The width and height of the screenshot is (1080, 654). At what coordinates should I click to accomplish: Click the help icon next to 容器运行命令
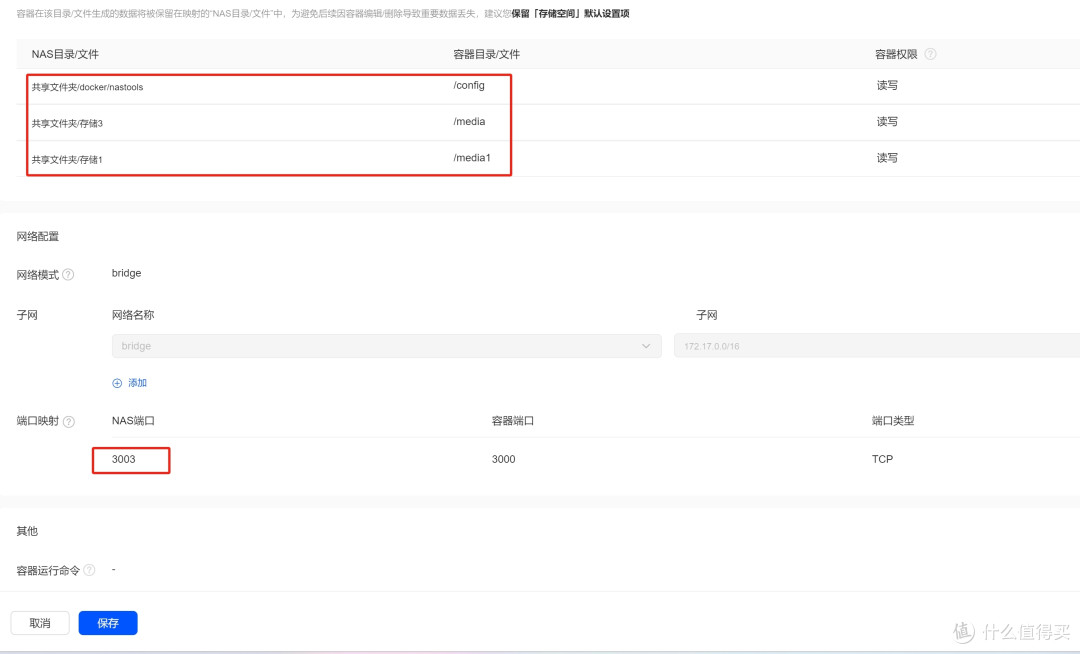[89, 570]
